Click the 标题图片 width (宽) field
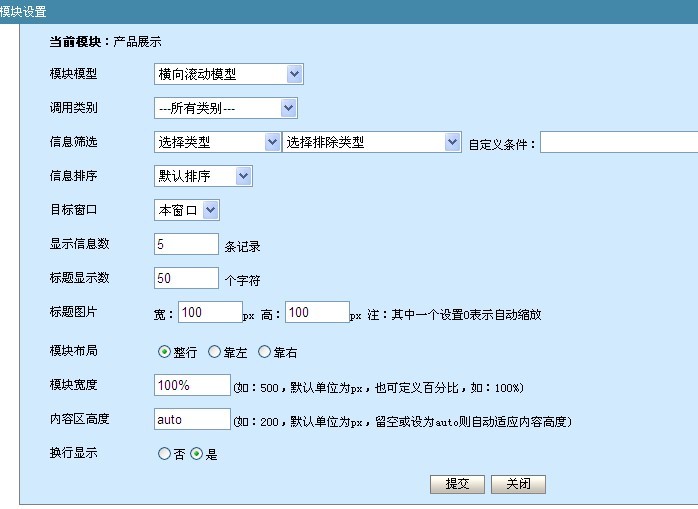 (210, 312)
